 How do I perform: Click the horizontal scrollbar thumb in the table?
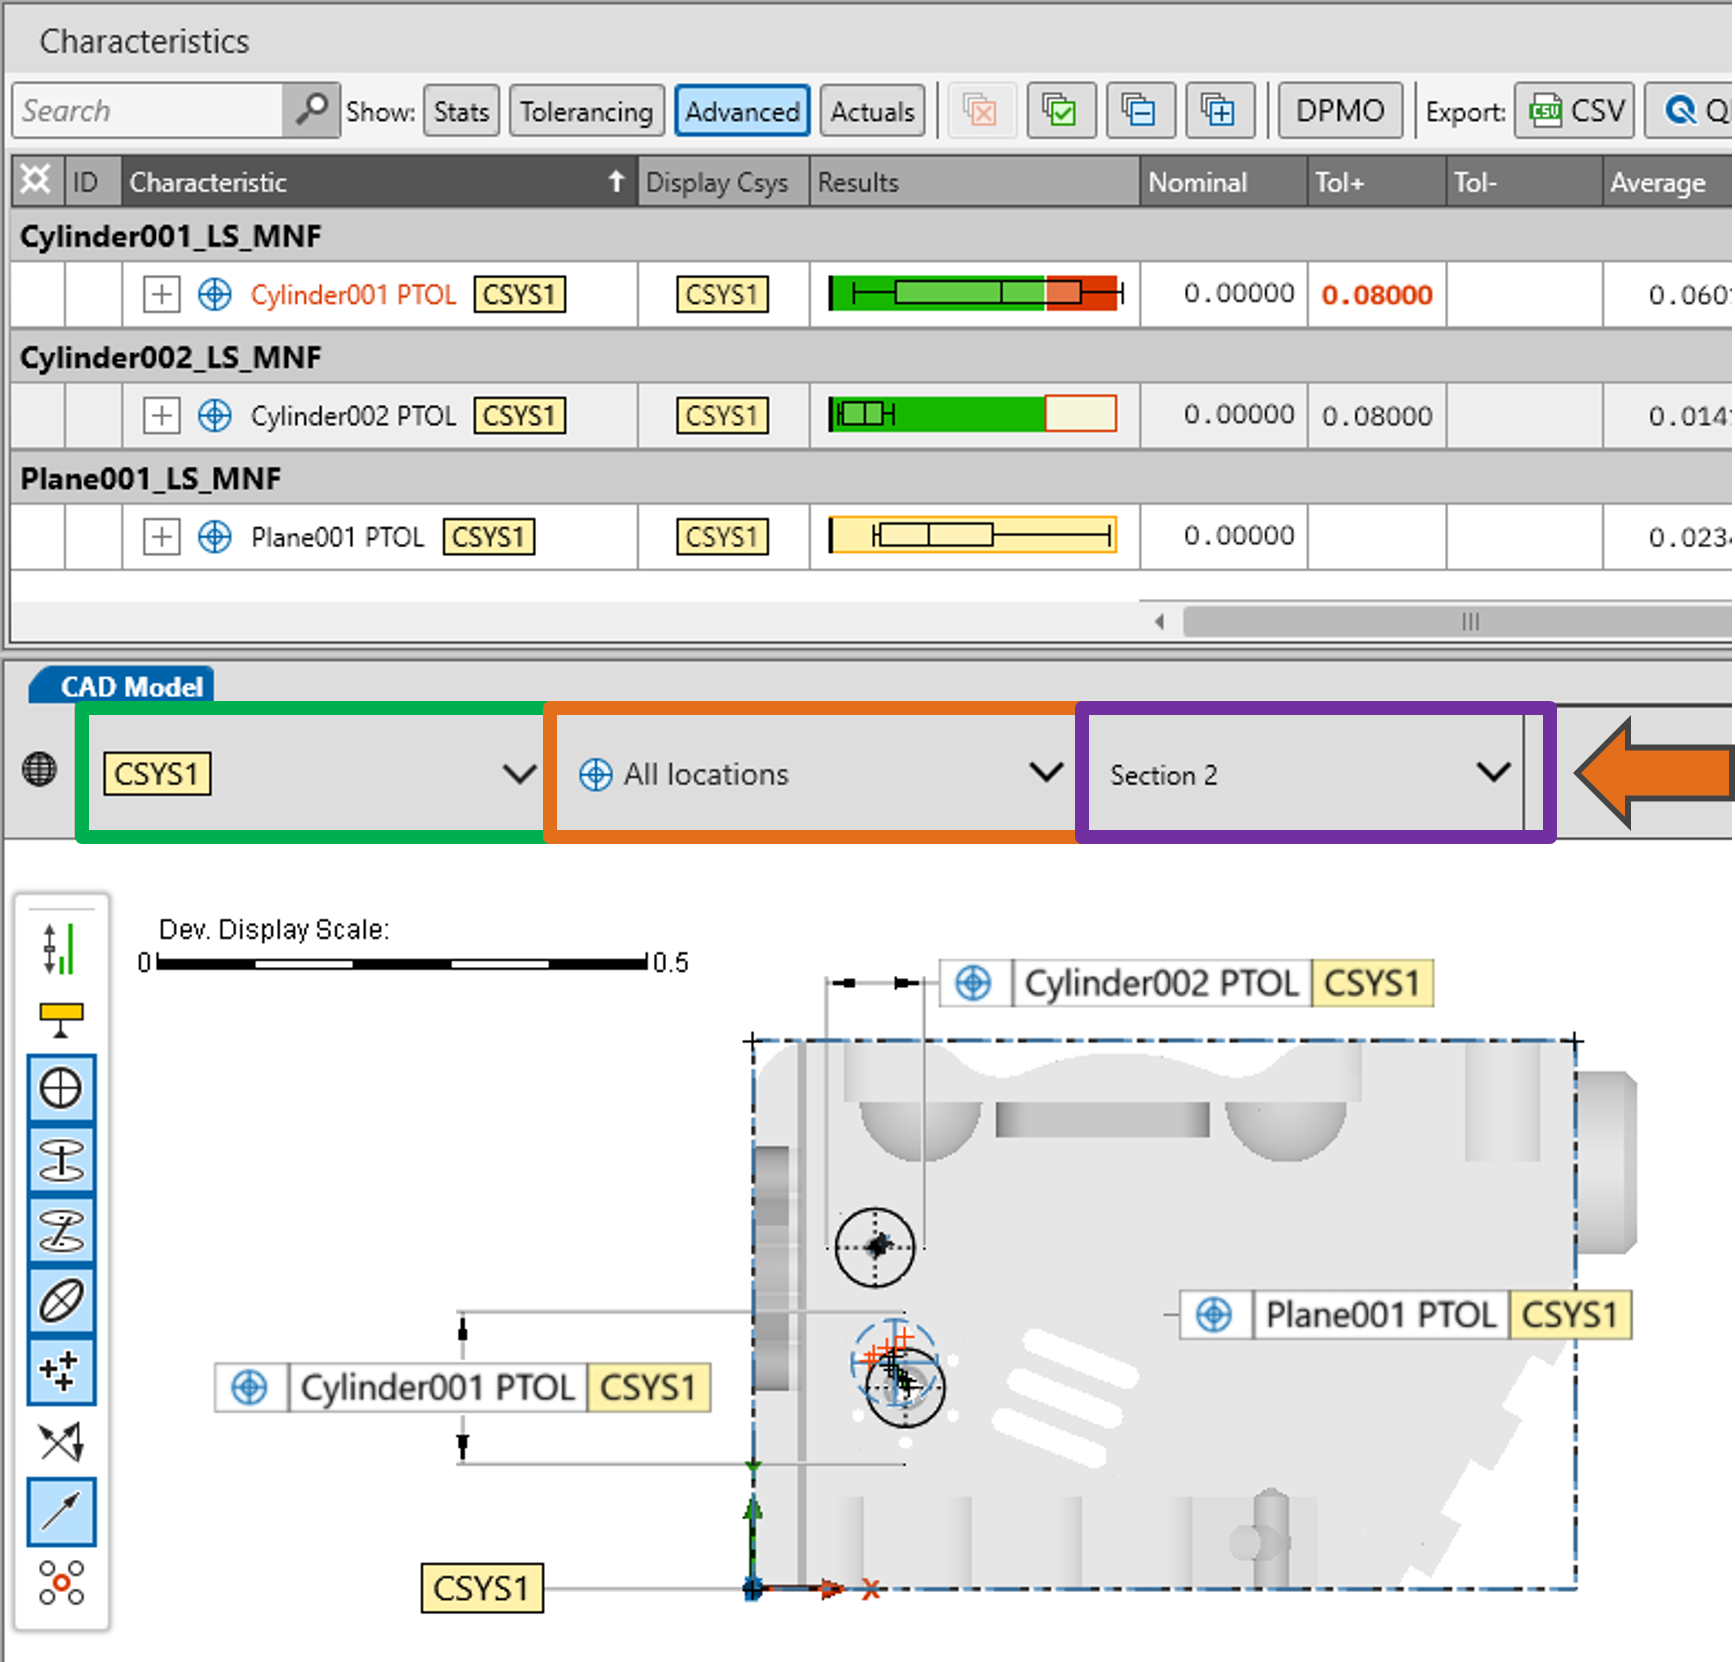pos(1458,622)
